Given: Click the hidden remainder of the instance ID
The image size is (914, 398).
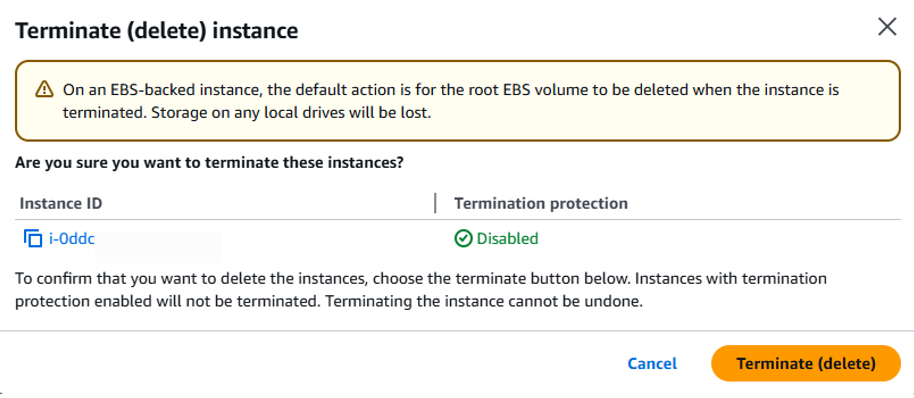Looking at the screenshot, I should point(158,244).
